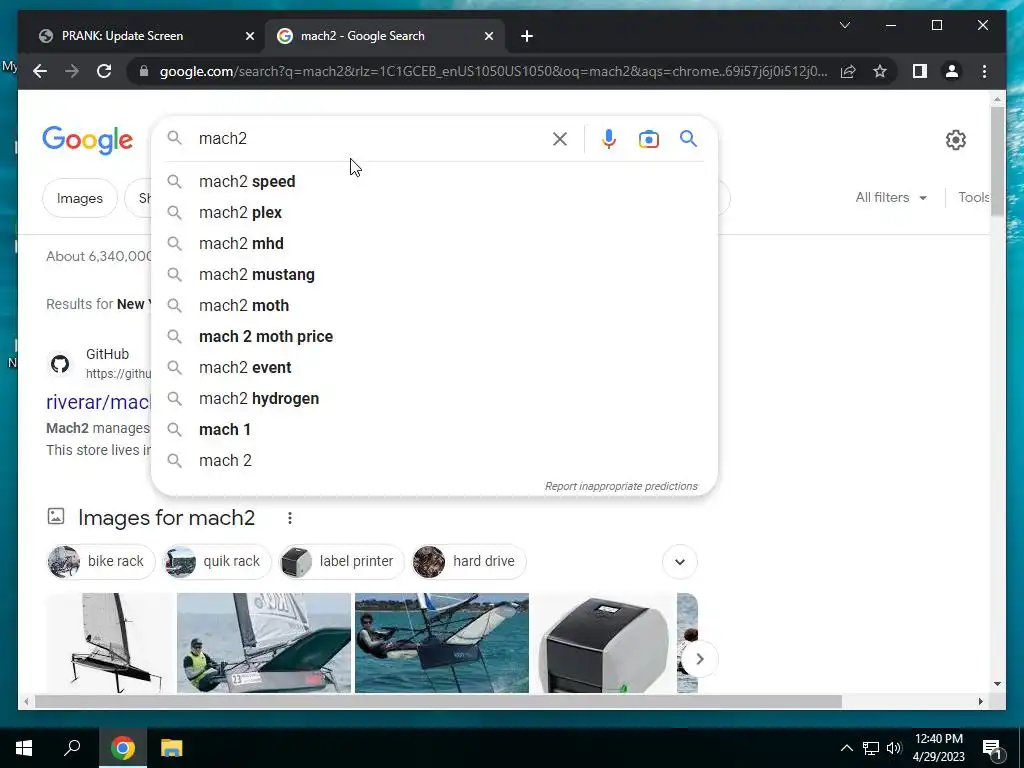The width and height of the screenshot is (1024, 768).
Task: Bookmark this page with the star icon
Action: tap(880, 71)
